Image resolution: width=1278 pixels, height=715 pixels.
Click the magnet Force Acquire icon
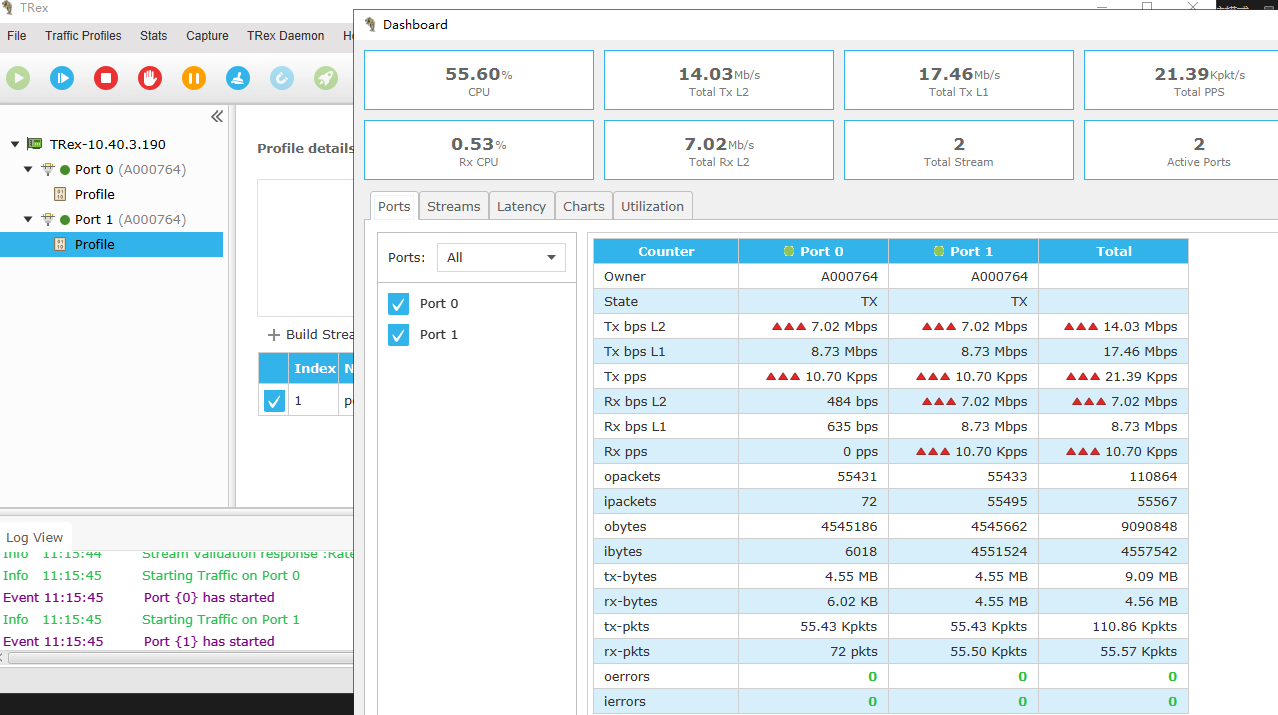(x=281, y=77)
